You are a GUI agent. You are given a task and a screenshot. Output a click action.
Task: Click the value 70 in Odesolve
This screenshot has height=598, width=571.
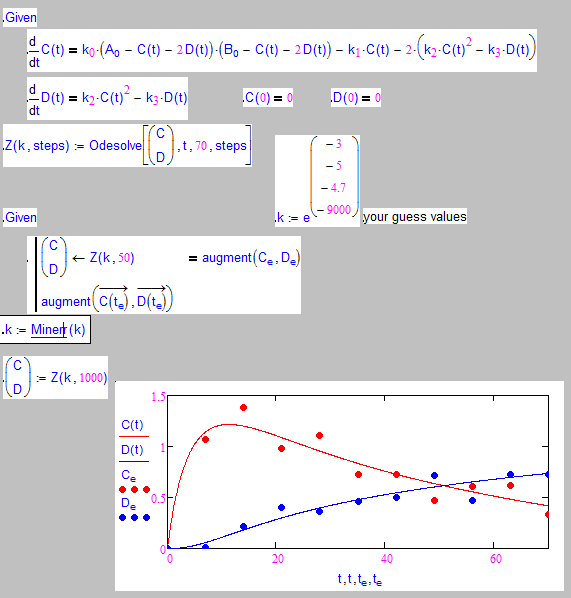pos(201,146)
